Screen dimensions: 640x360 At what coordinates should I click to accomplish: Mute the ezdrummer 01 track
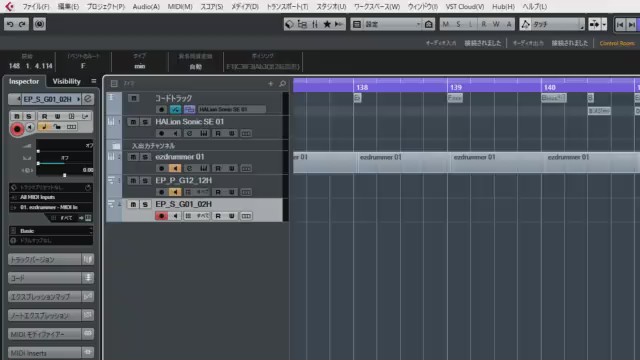133,157
